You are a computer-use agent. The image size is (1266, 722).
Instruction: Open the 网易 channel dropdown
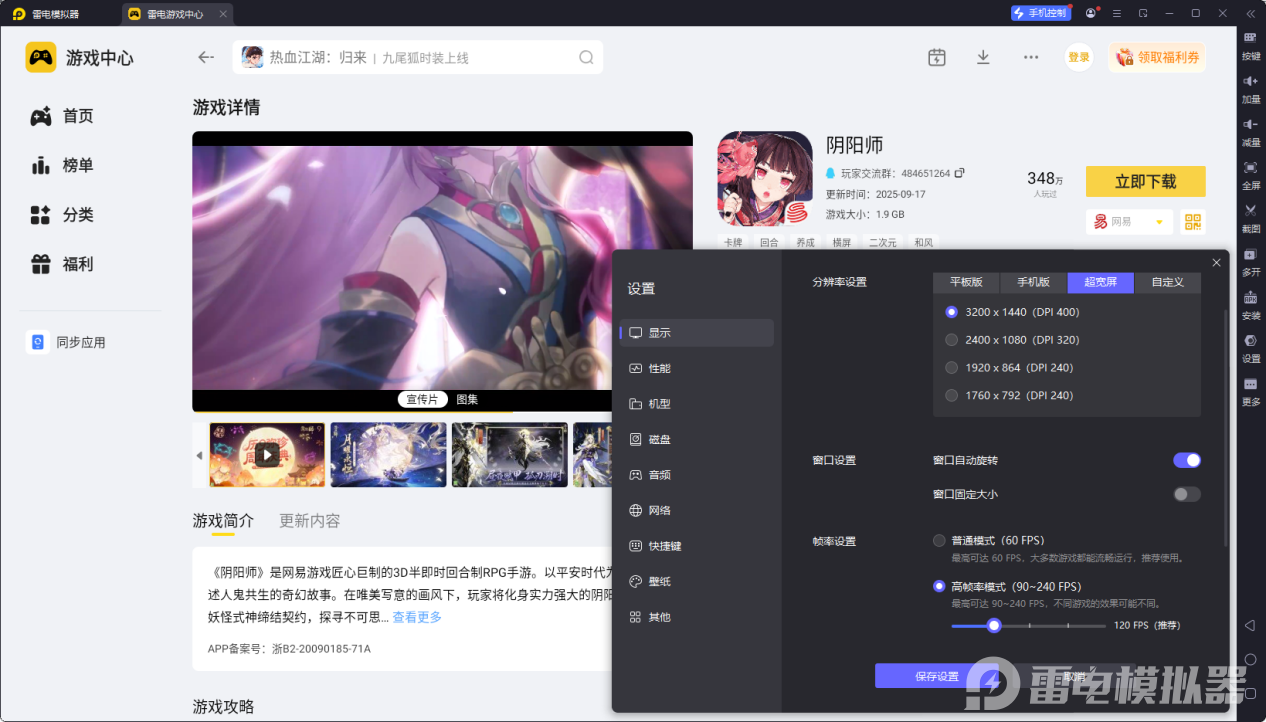click(1129, 222)
